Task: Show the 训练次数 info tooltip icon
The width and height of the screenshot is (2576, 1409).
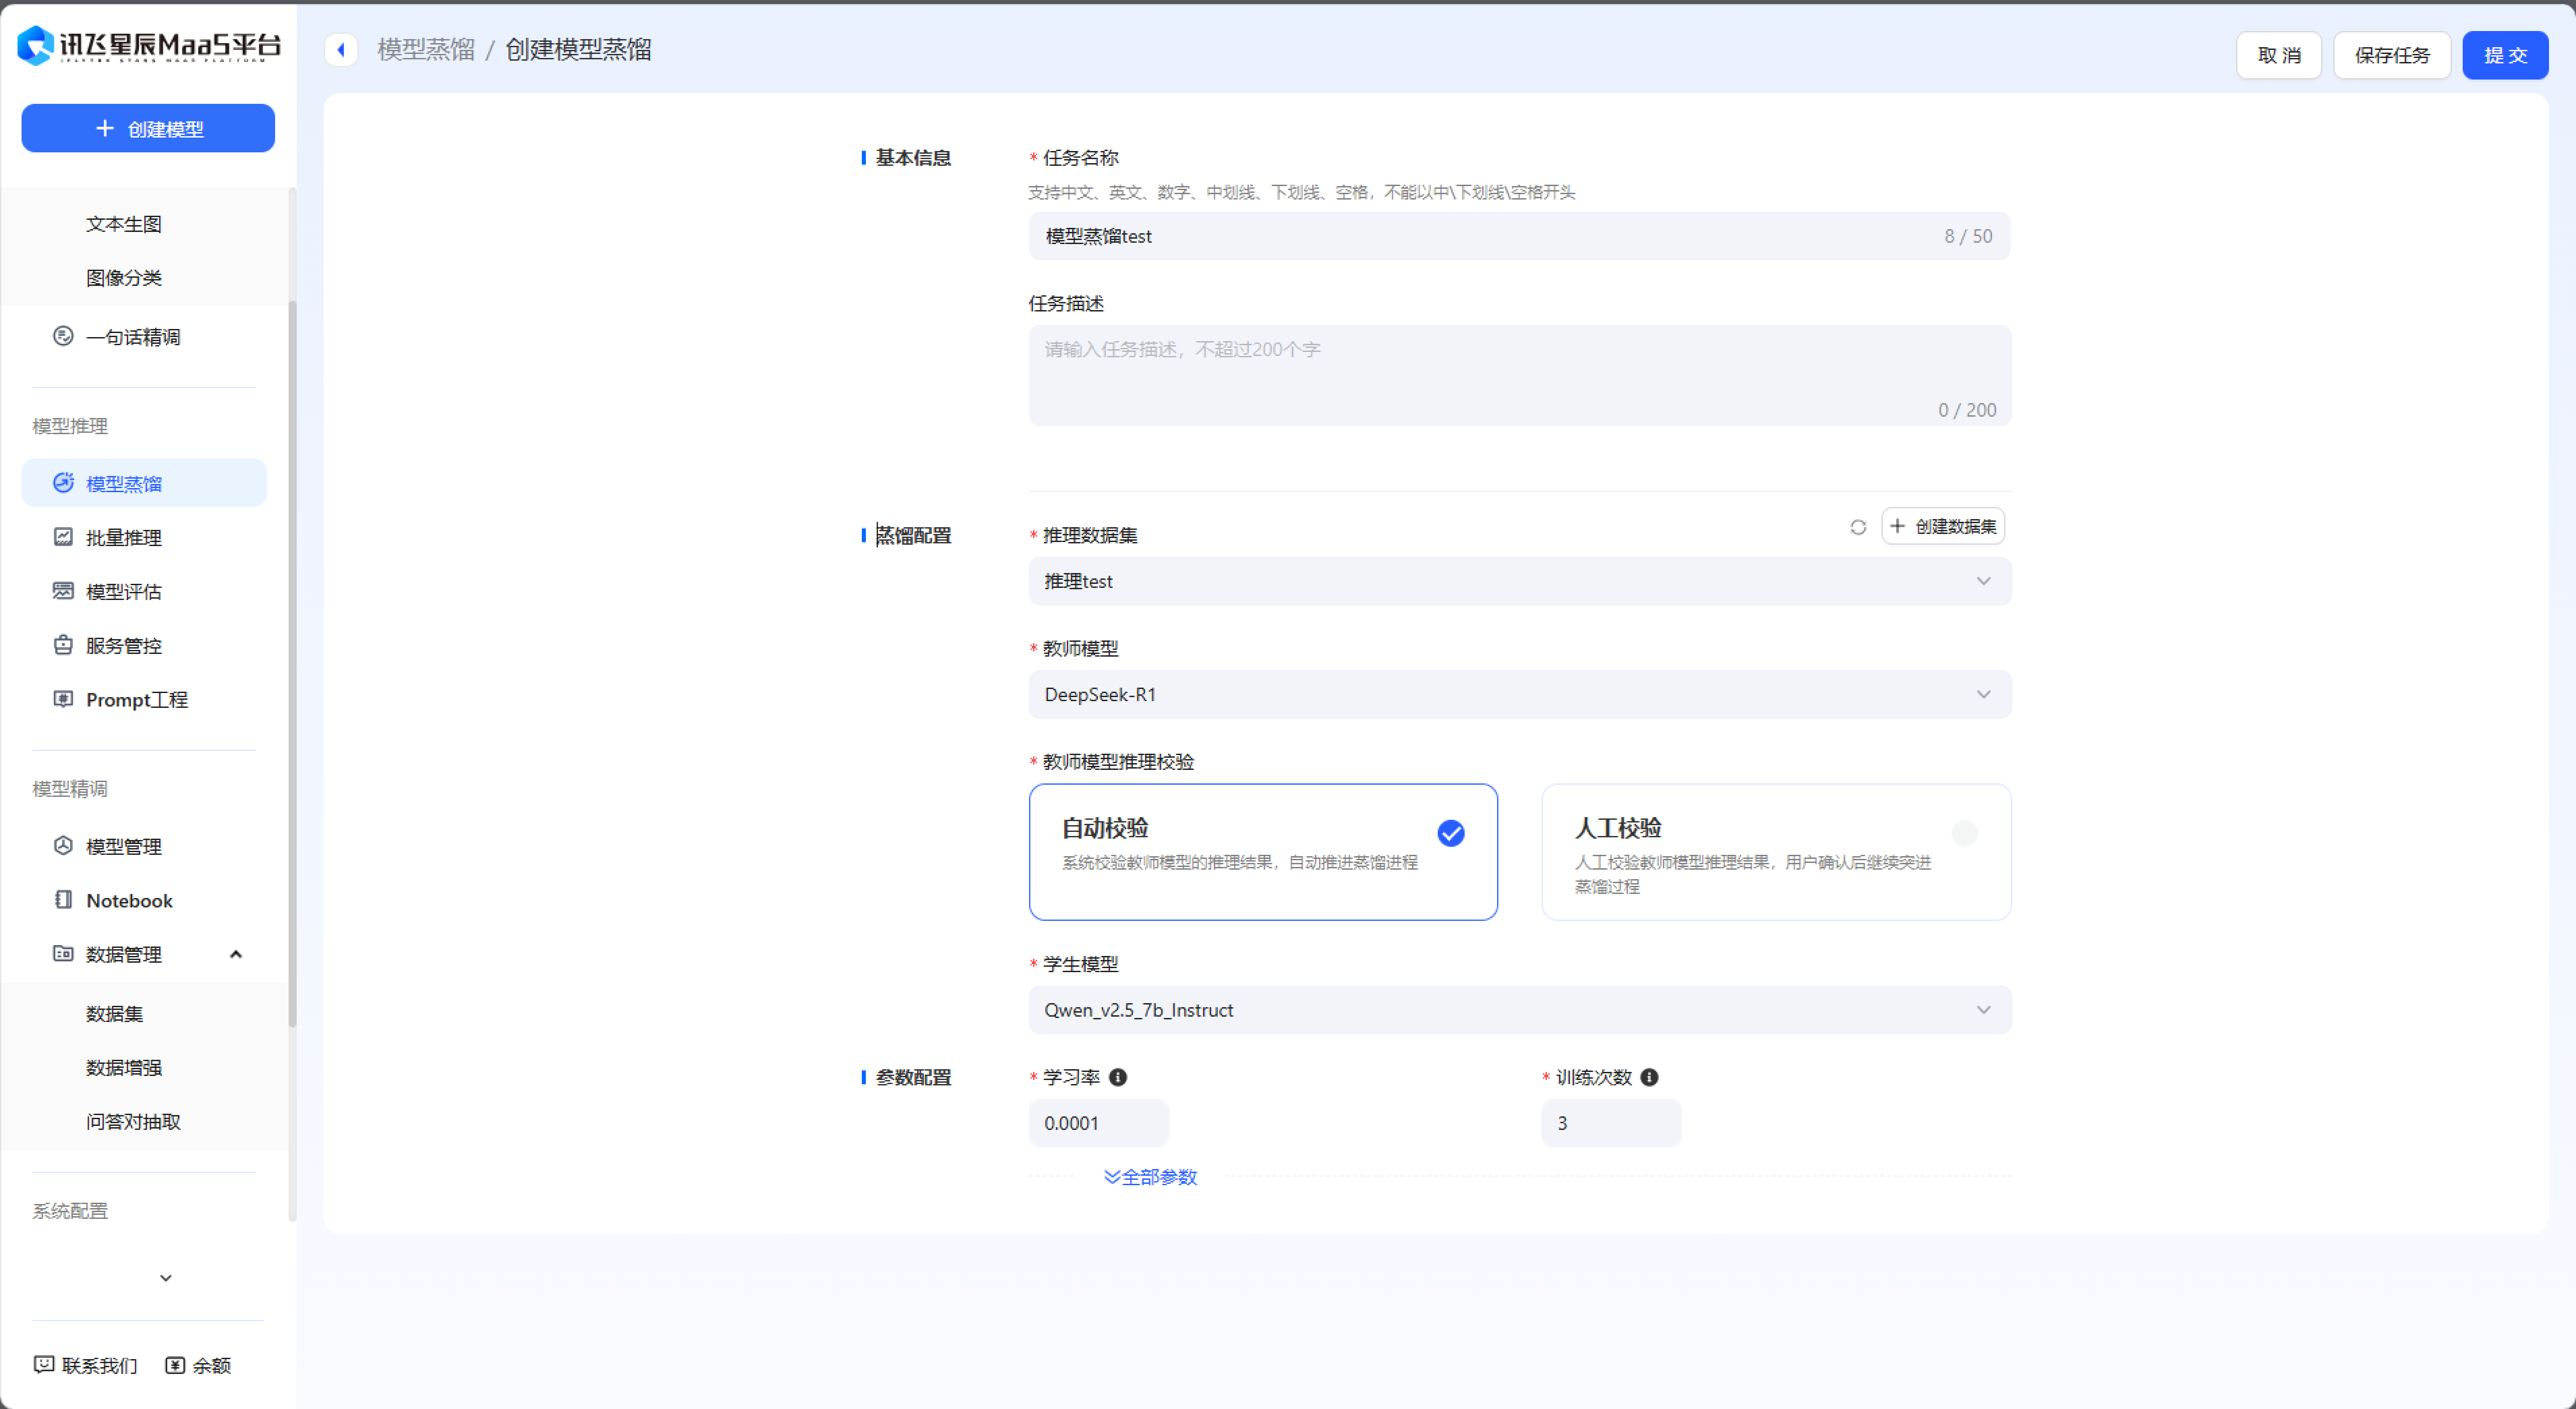Action: 1650,1077
